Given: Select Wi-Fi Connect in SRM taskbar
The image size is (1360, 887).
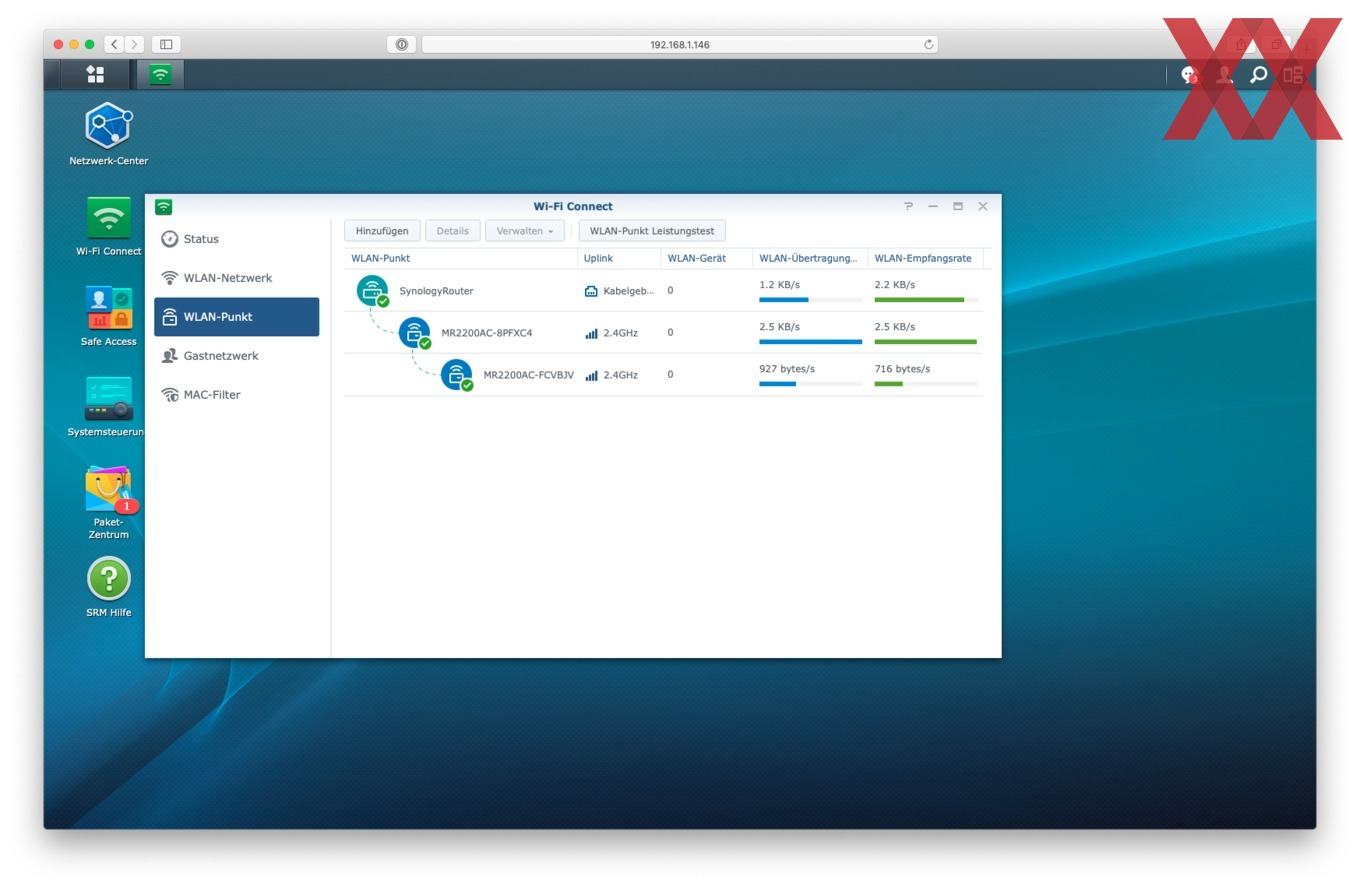Looking at the screenshot, I should pyautogui.click(x=160, y=74).
